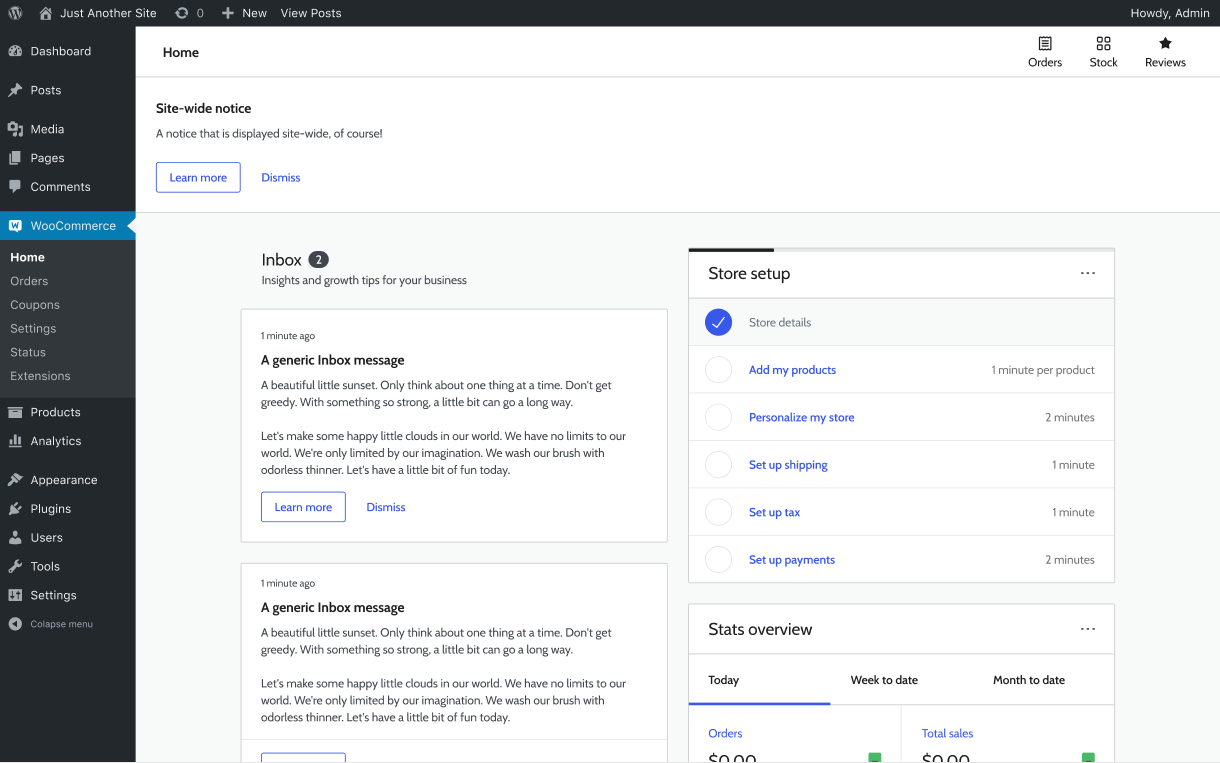Open the Stats overview ellipsis menu
The image size is (1220, 763).
1088,629
